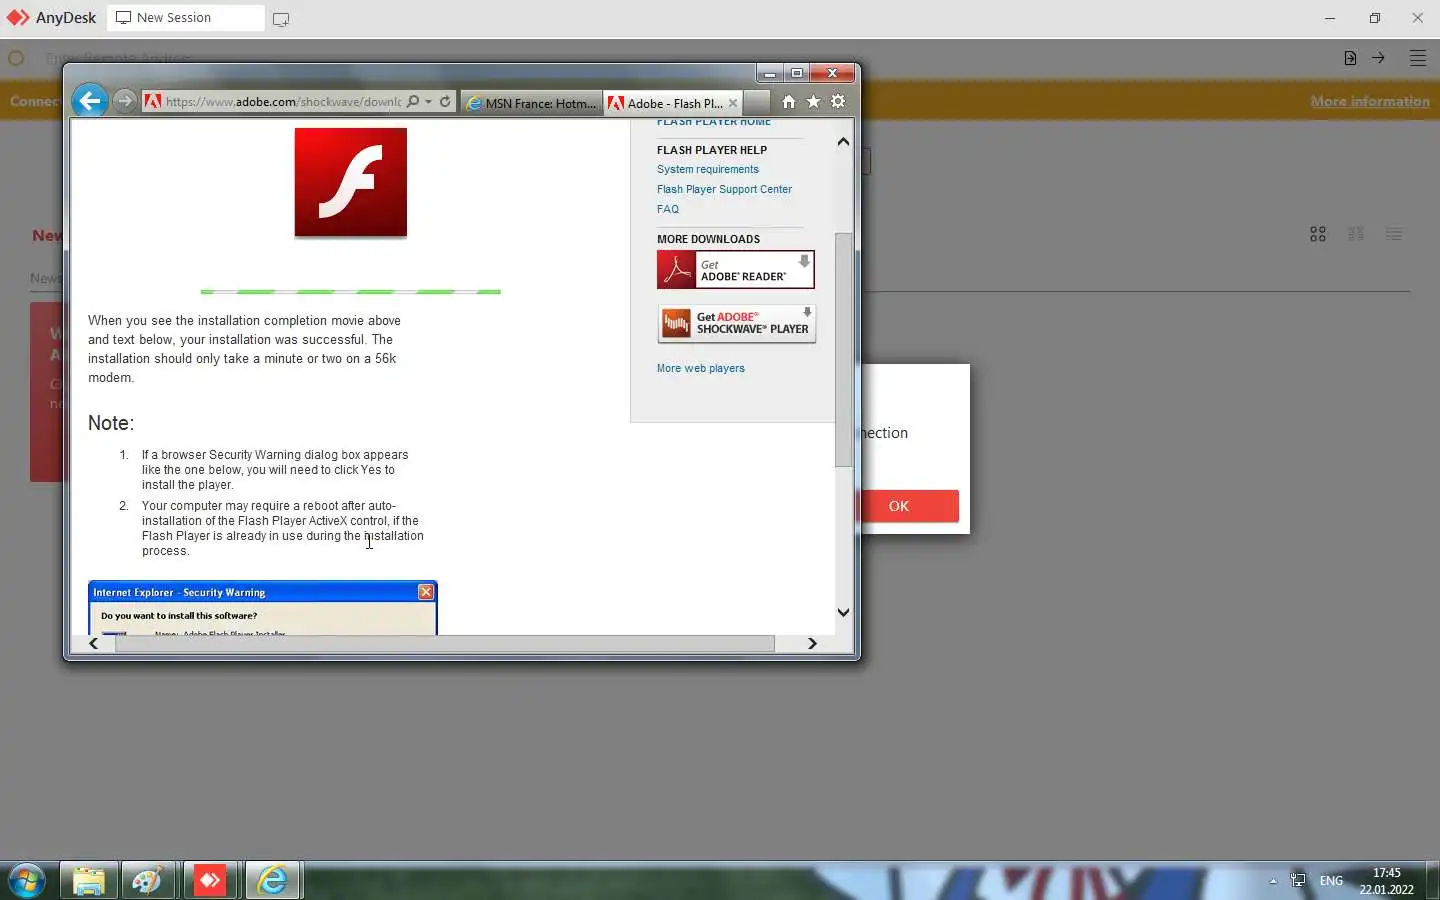Open the System requirements link
The height and width of the screenshot is (900, 1440).
coord(708,169)
